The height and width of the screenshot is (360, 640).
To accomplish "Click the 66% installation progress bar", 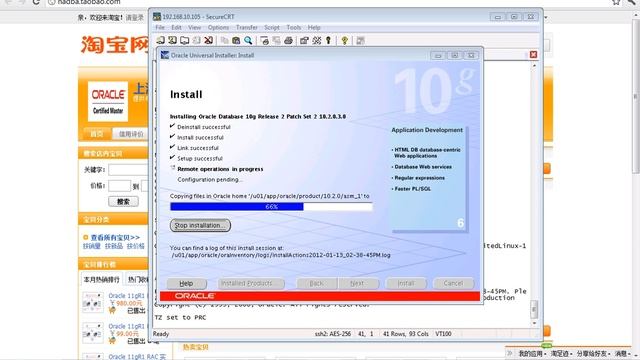I will click(x=271, y=207).
